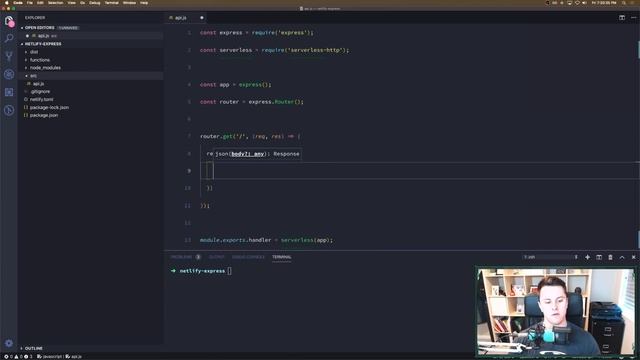Click the split editor icon

(622, 18)
